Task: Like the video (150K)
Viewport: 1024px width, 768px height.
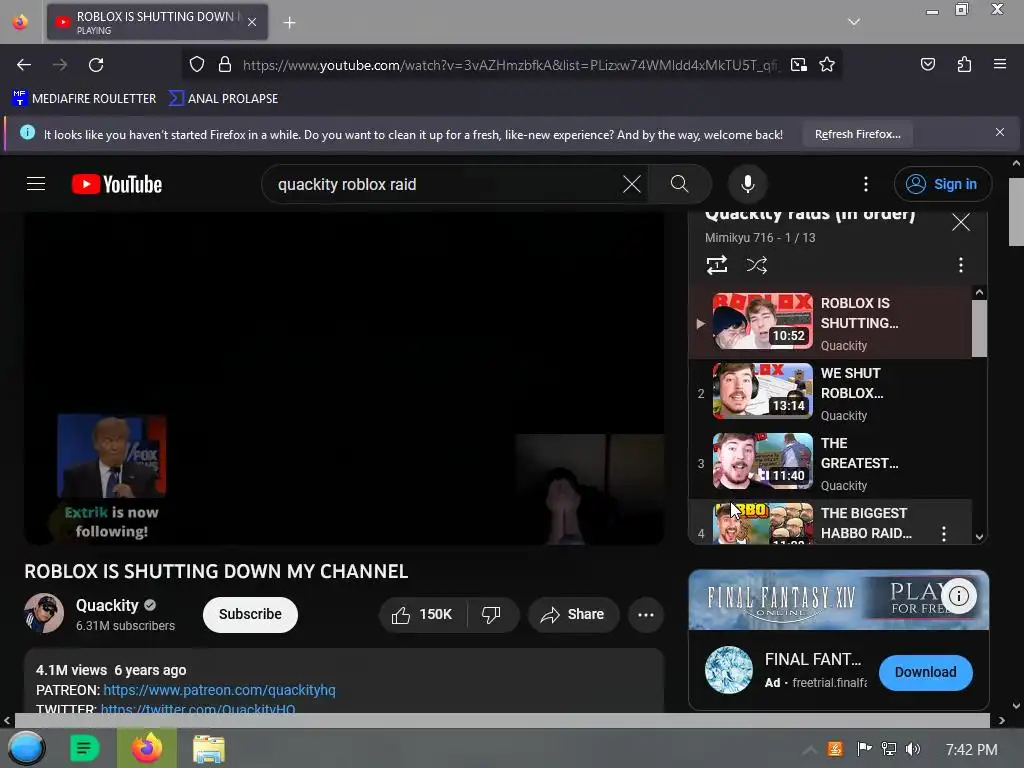Action: (x=422, y=615)
